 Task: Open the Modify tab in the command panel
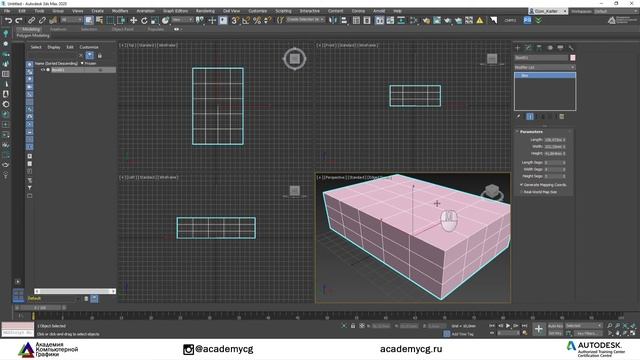pyautogui.click(x=528, y=48)
